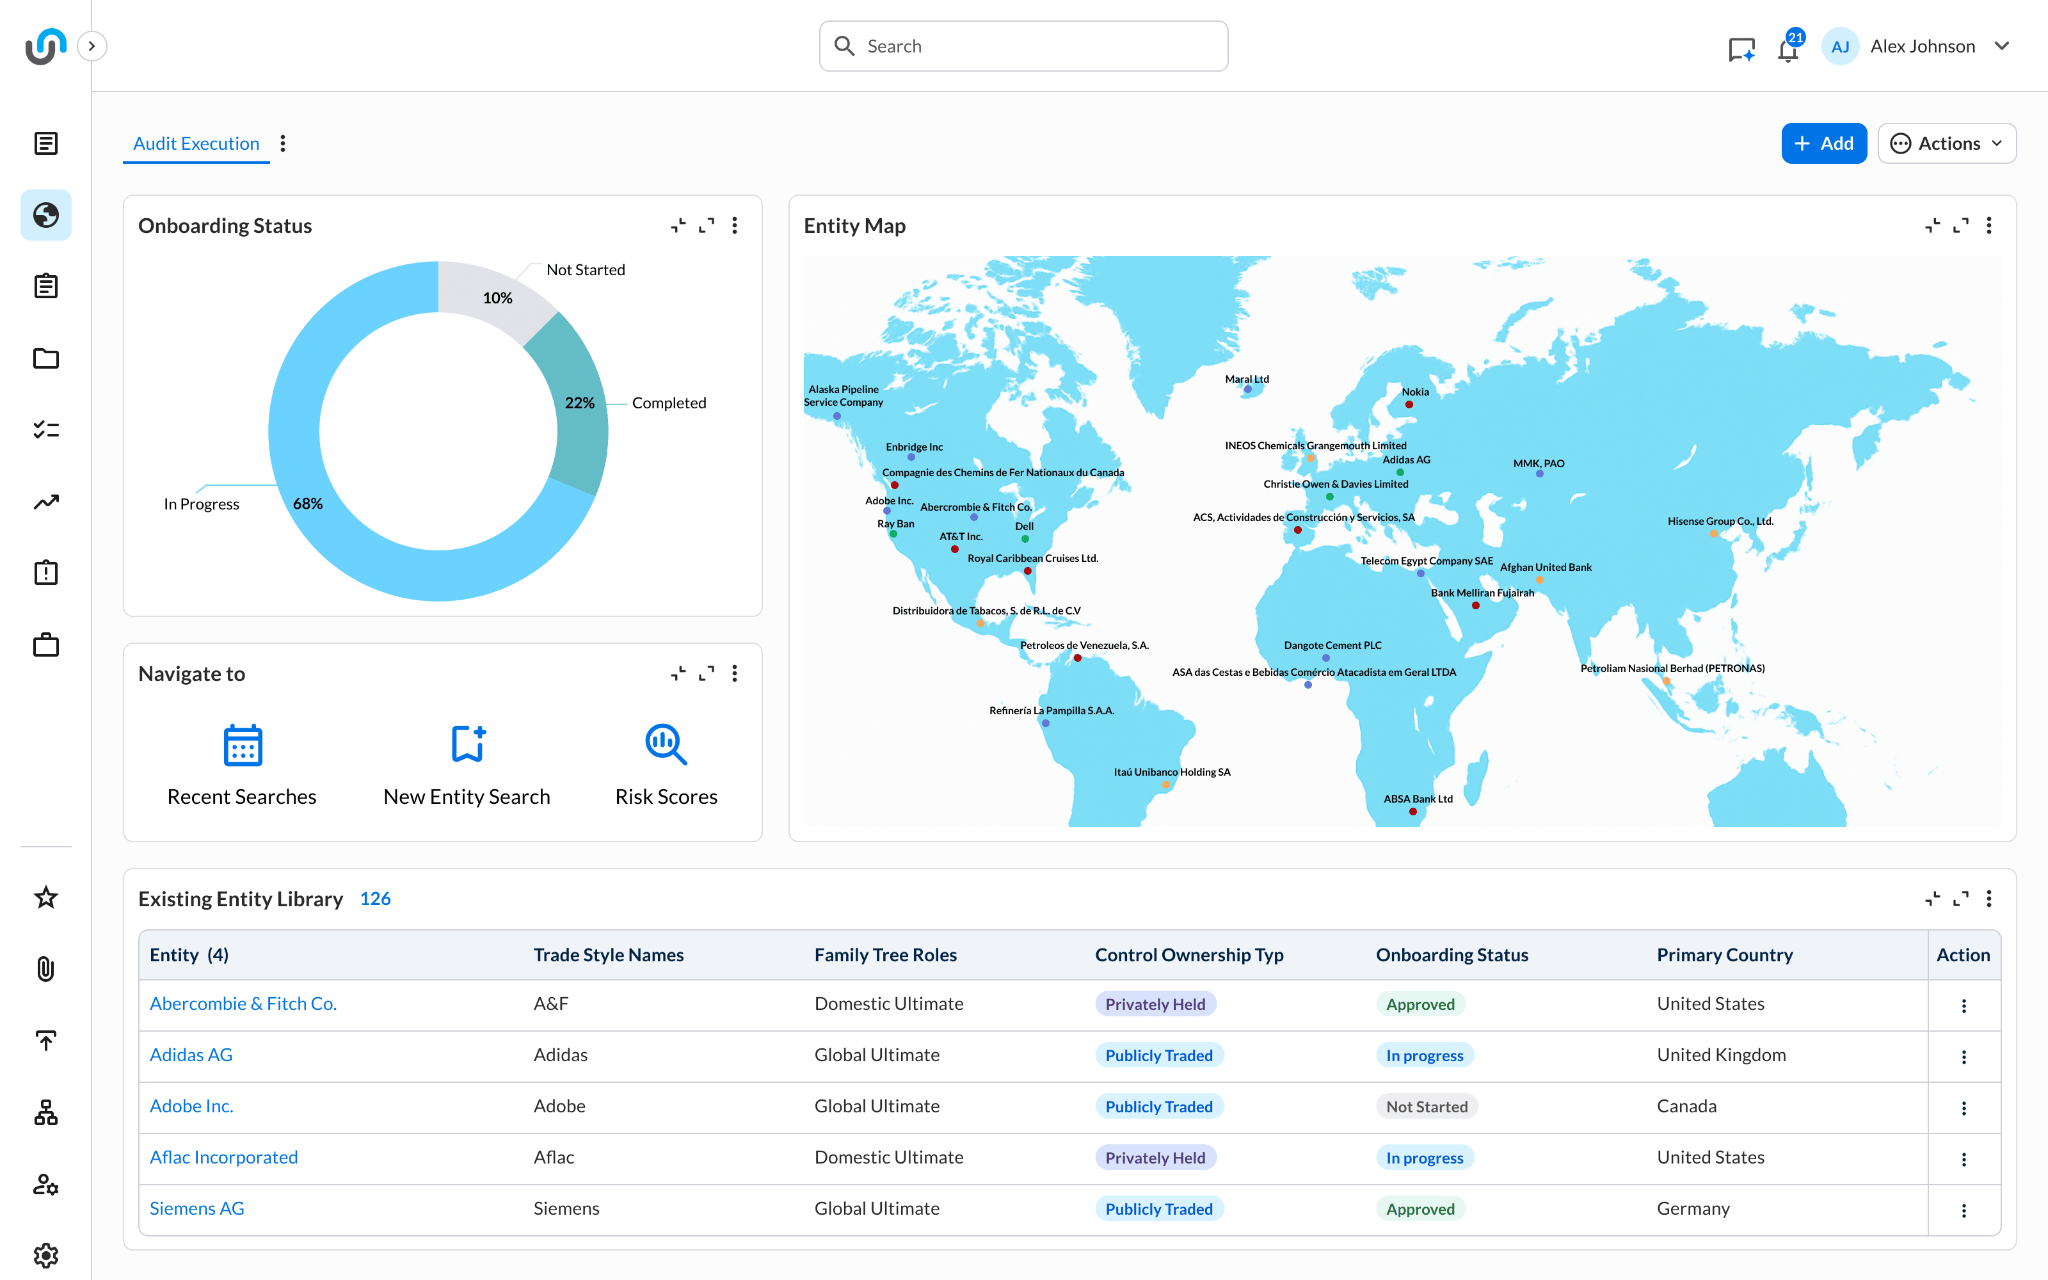The image size is (2048, 1280).
Task: Select the Audit Execution tab
Action: coord(196,144)
